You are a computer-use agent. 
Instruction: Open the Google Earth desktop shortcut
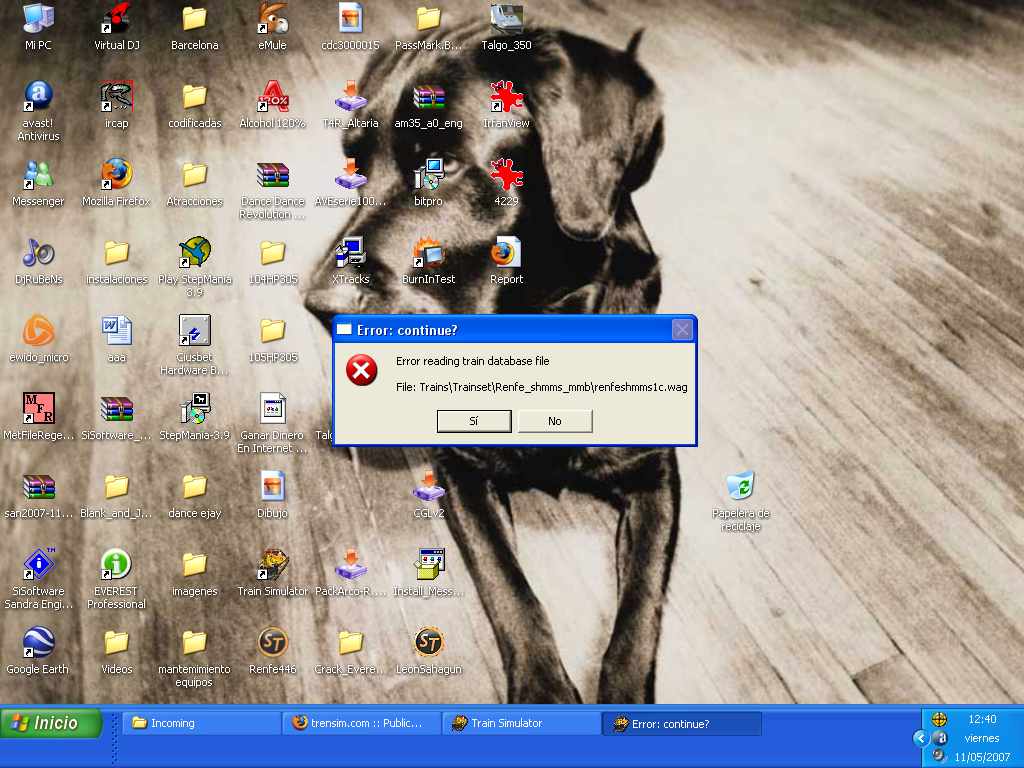pos(38,643)
